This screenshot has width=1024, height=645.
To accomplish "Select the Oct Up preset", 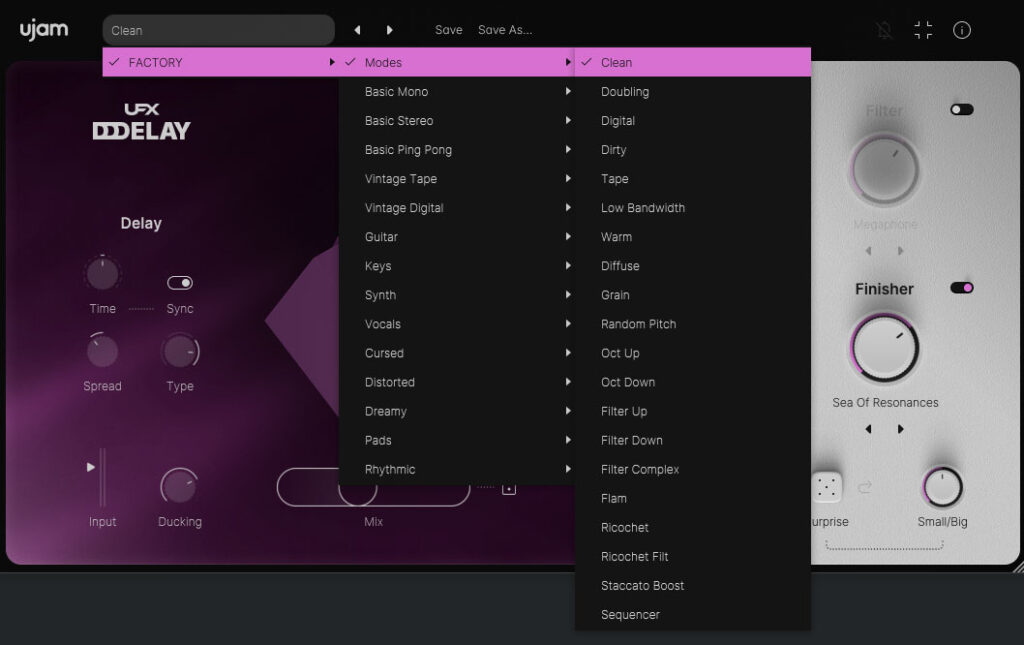I will (692, 353).
